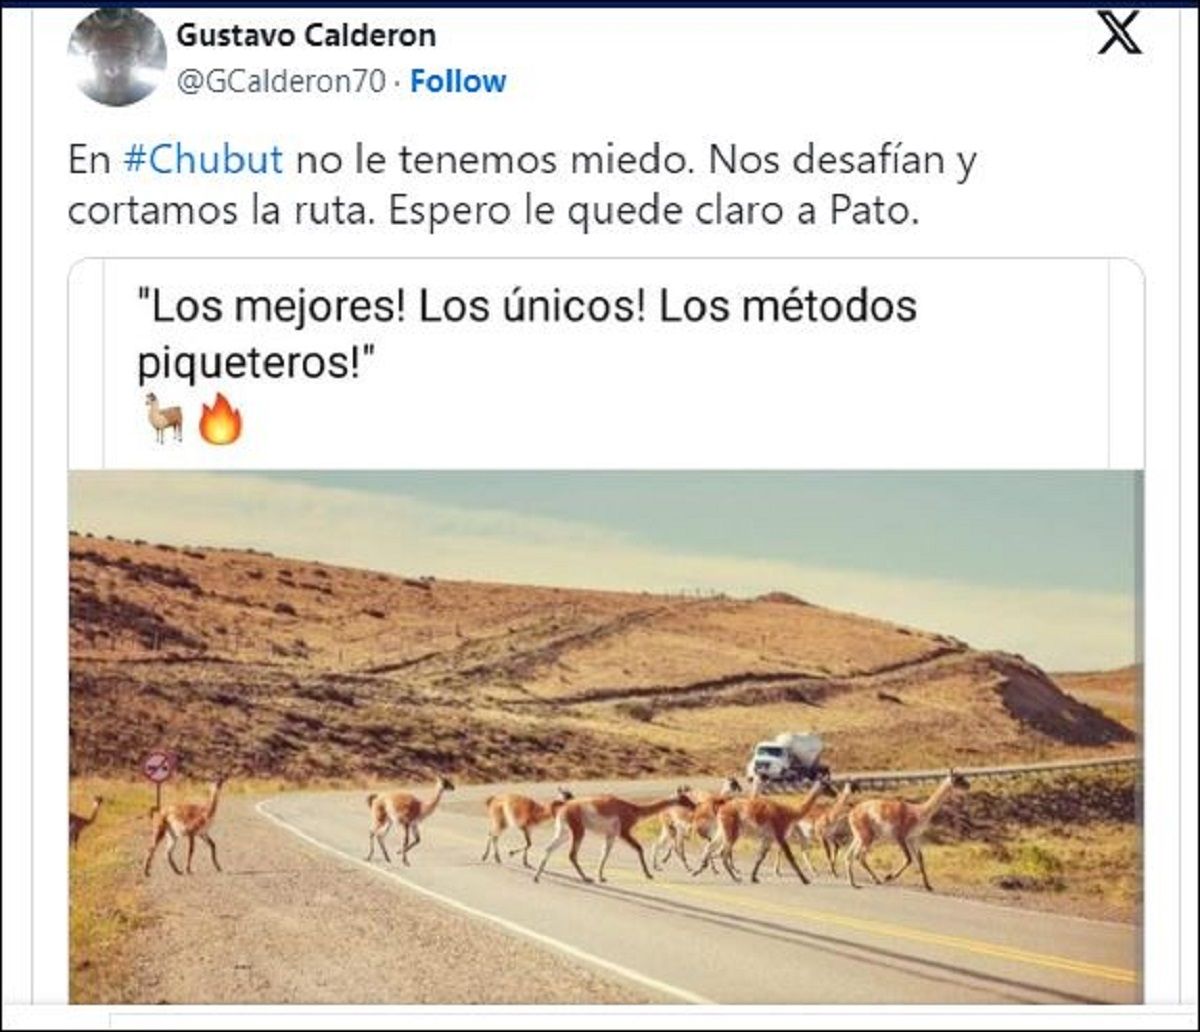The image size is (1200, 1032).
Task: Click the guanaco standing beside the road sign
Action: pyautogui.click(x=185, y=828)
